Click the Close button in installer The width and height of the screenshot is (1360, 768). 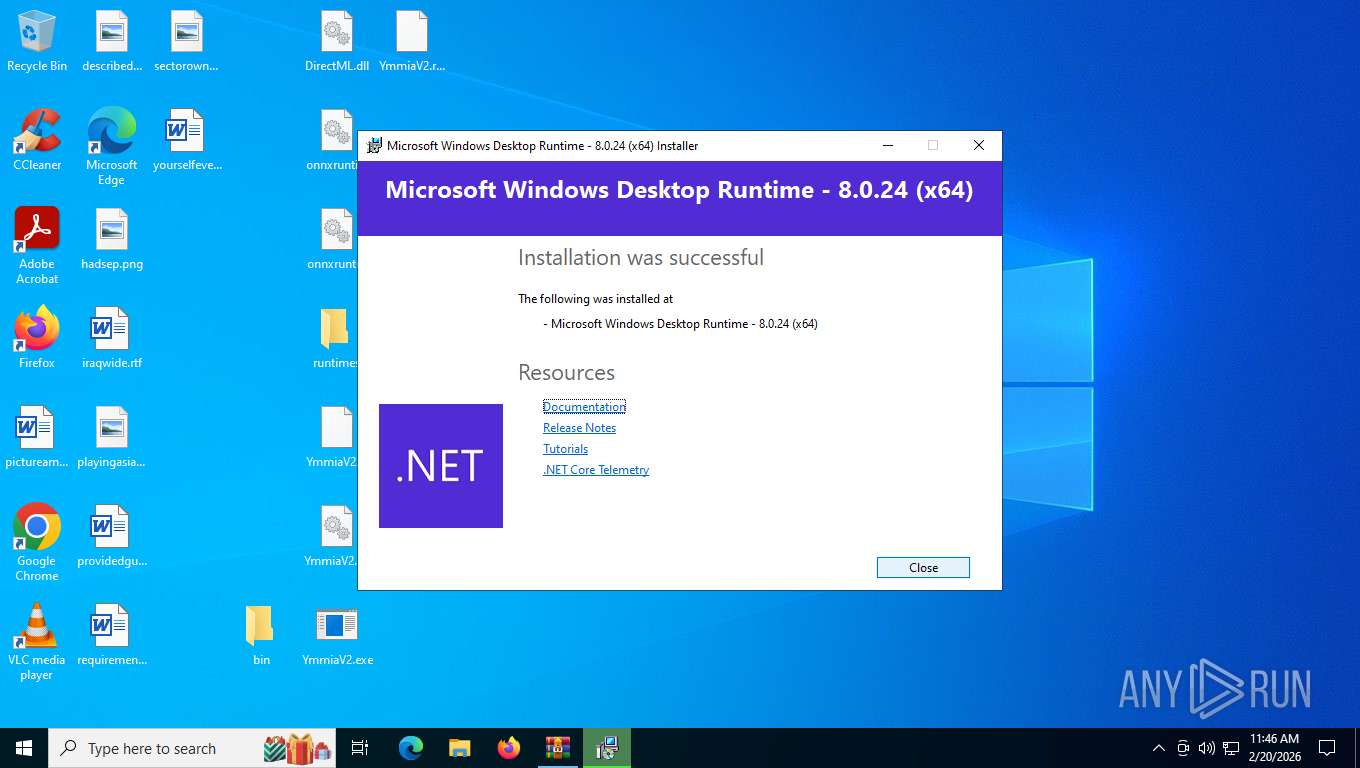tap(923, 567)
